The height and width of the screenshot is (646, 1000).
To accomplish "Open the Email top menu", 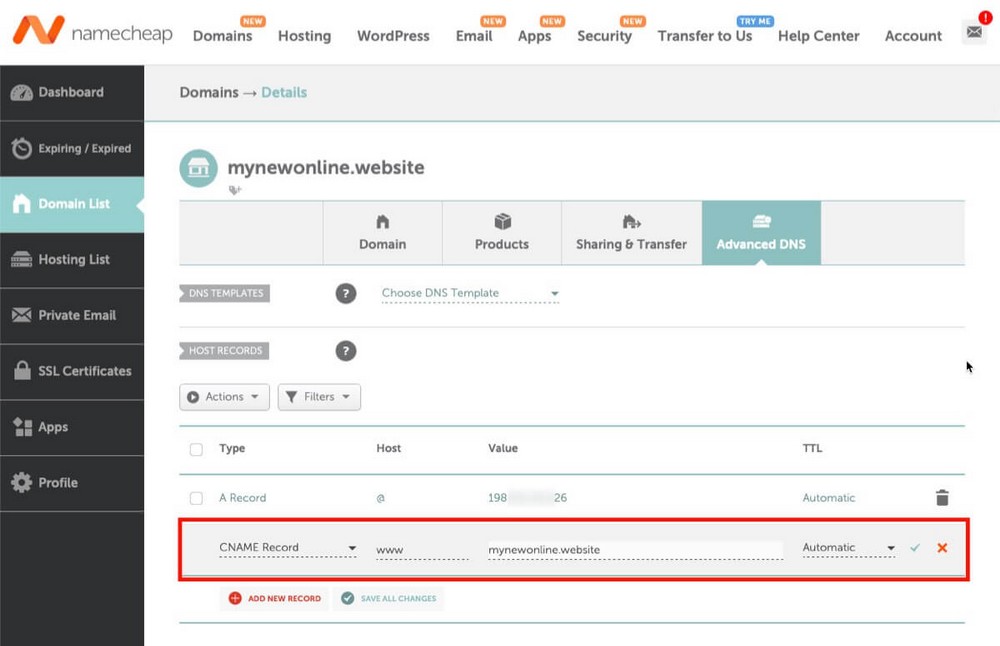I will click(474, 36).
